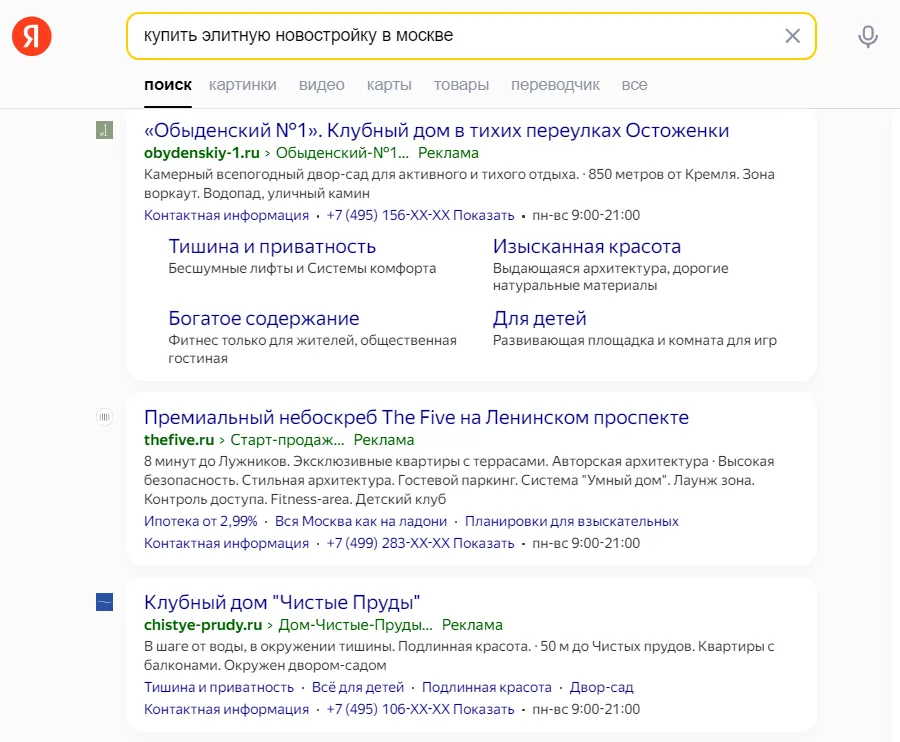Click the Реклама label of thefive.ru
Viewport: 900px width, 742px height.
(384, 440)
